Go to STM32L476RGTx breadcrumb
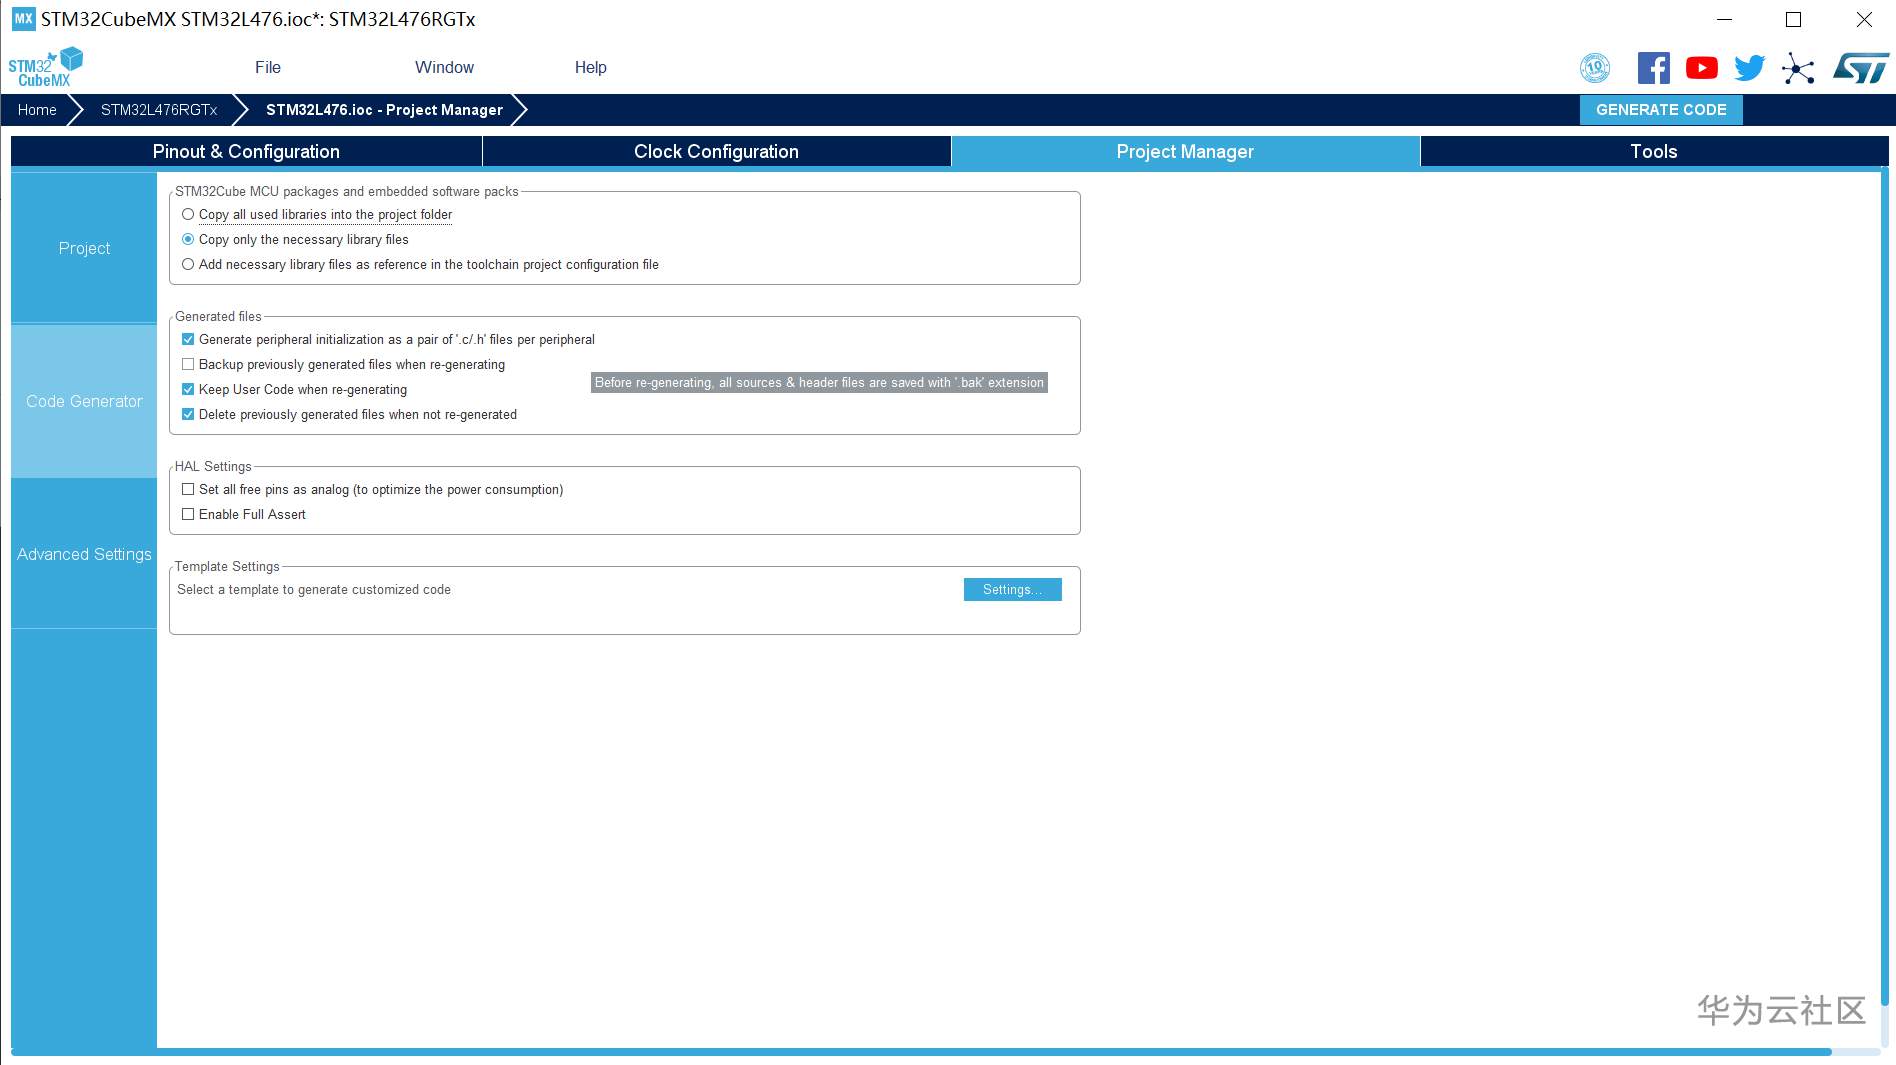This screenshot has height=1065, width=1896. pos(159,110)
